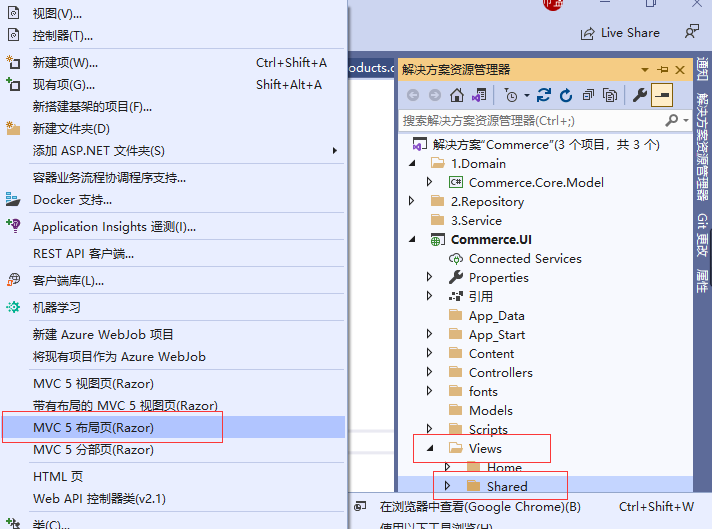Click the Sync with Active Document icon
The image size is (712, 529).
[x=544, y=95]
